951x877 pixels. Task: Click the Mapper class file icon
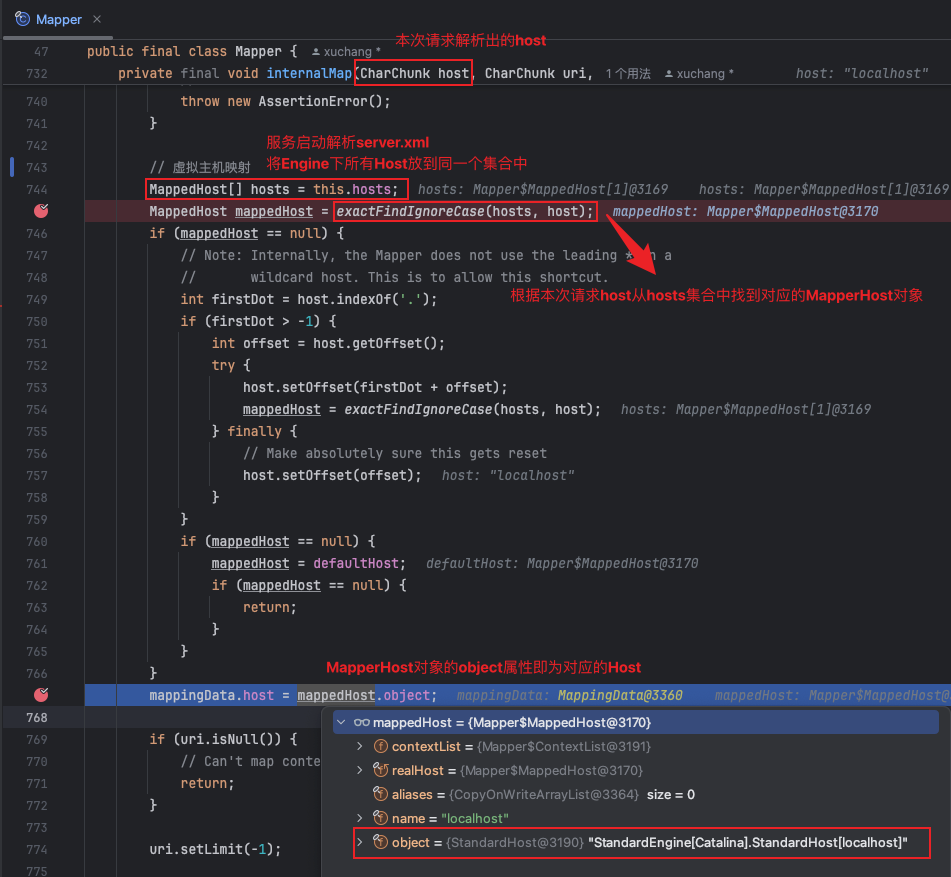22,19
